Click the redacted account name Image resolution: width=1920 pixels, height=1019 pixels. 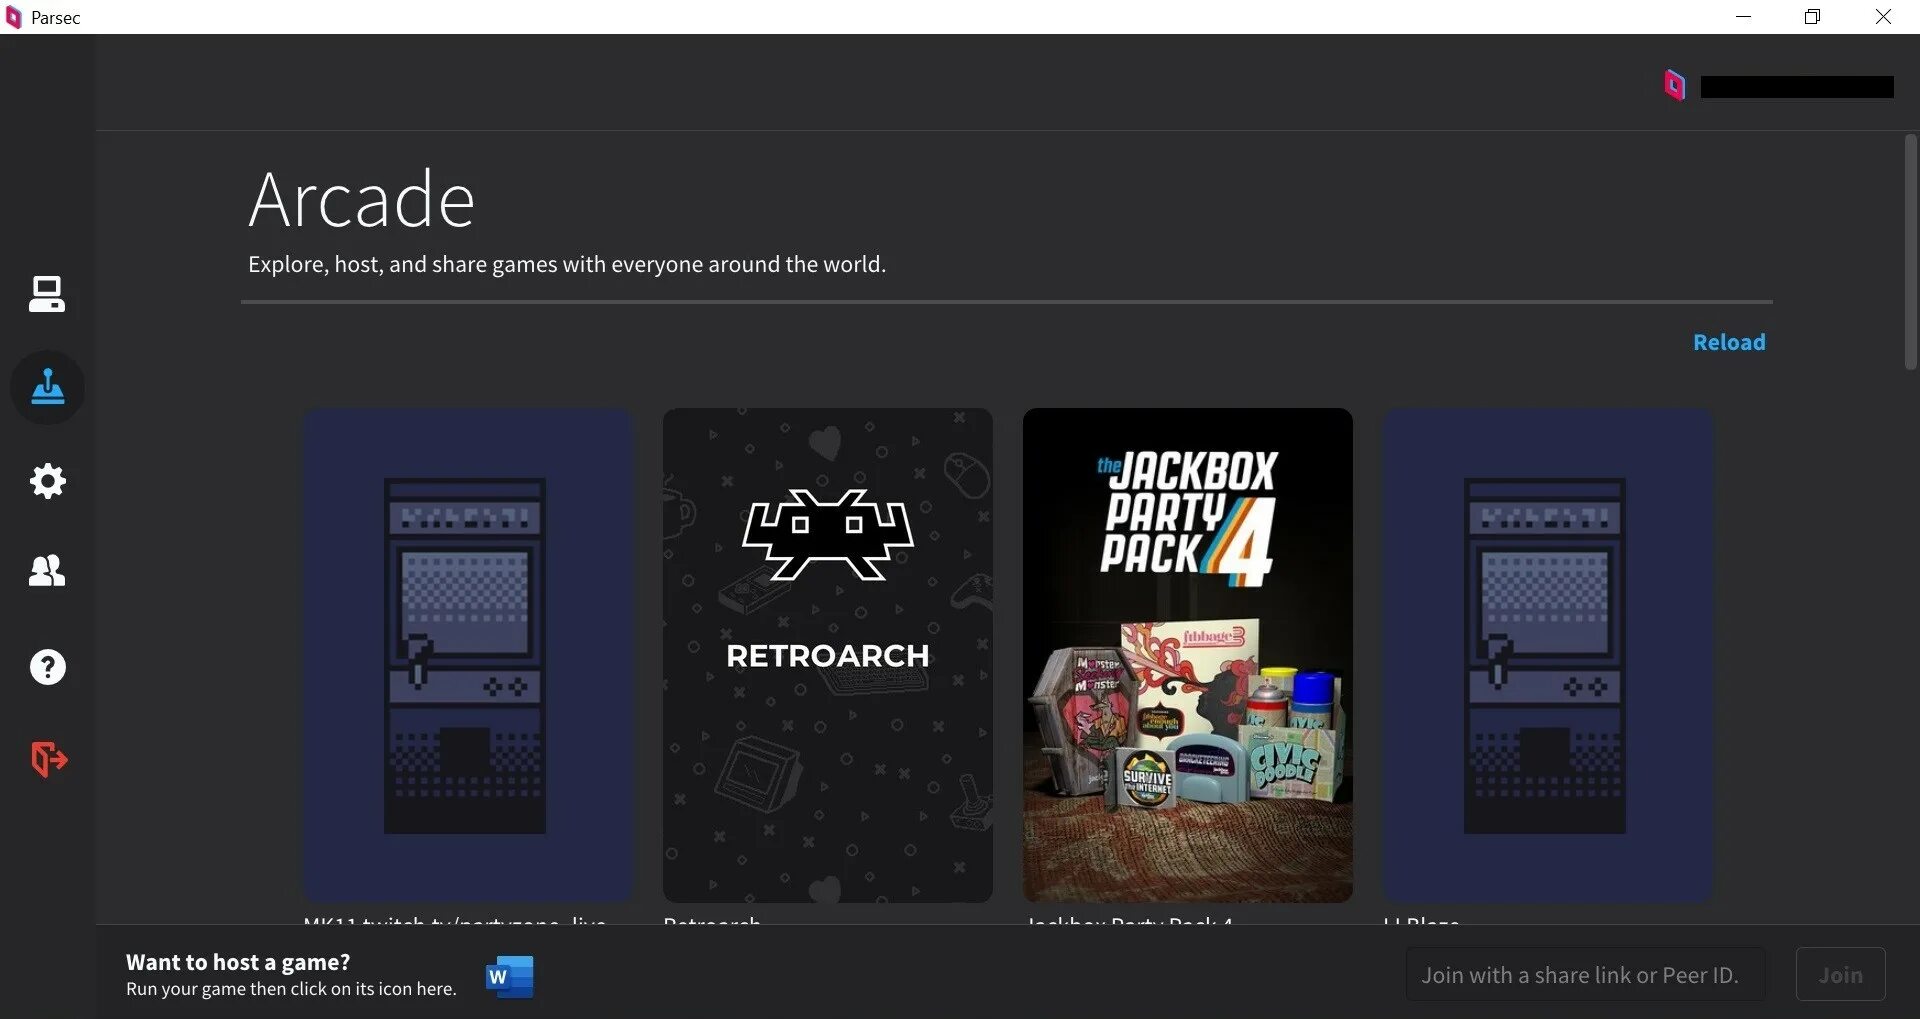[x=1797, y=87]
